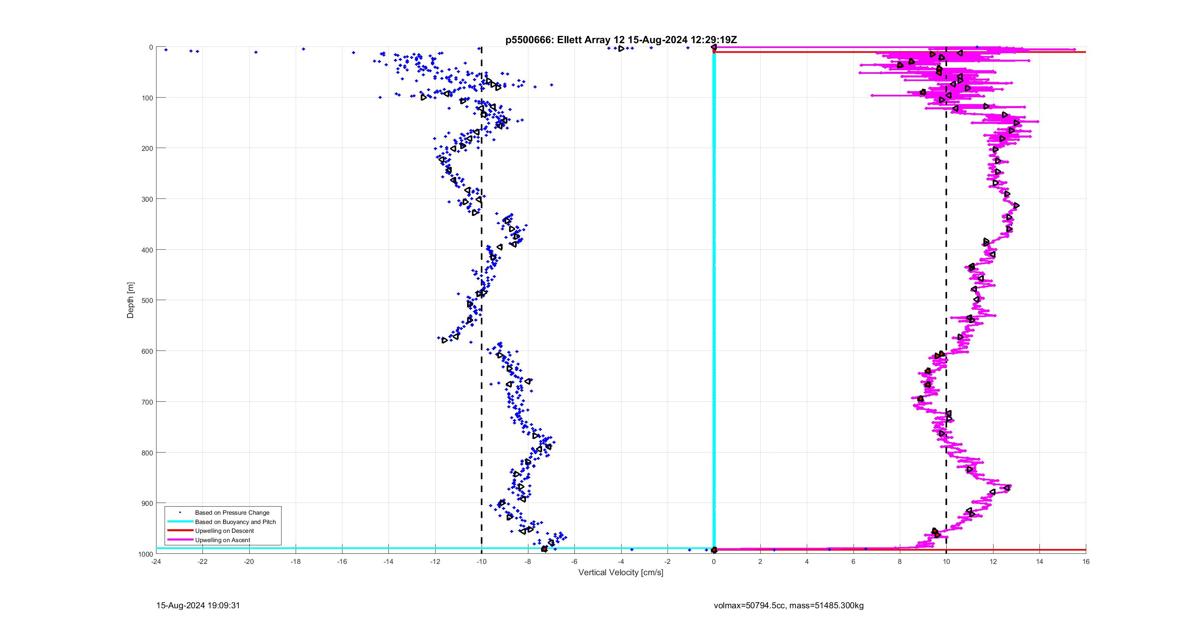Click legend entry 'Upwelling on Ascent'
Viewport: 1200px width, 622px height.
point(223,540)
